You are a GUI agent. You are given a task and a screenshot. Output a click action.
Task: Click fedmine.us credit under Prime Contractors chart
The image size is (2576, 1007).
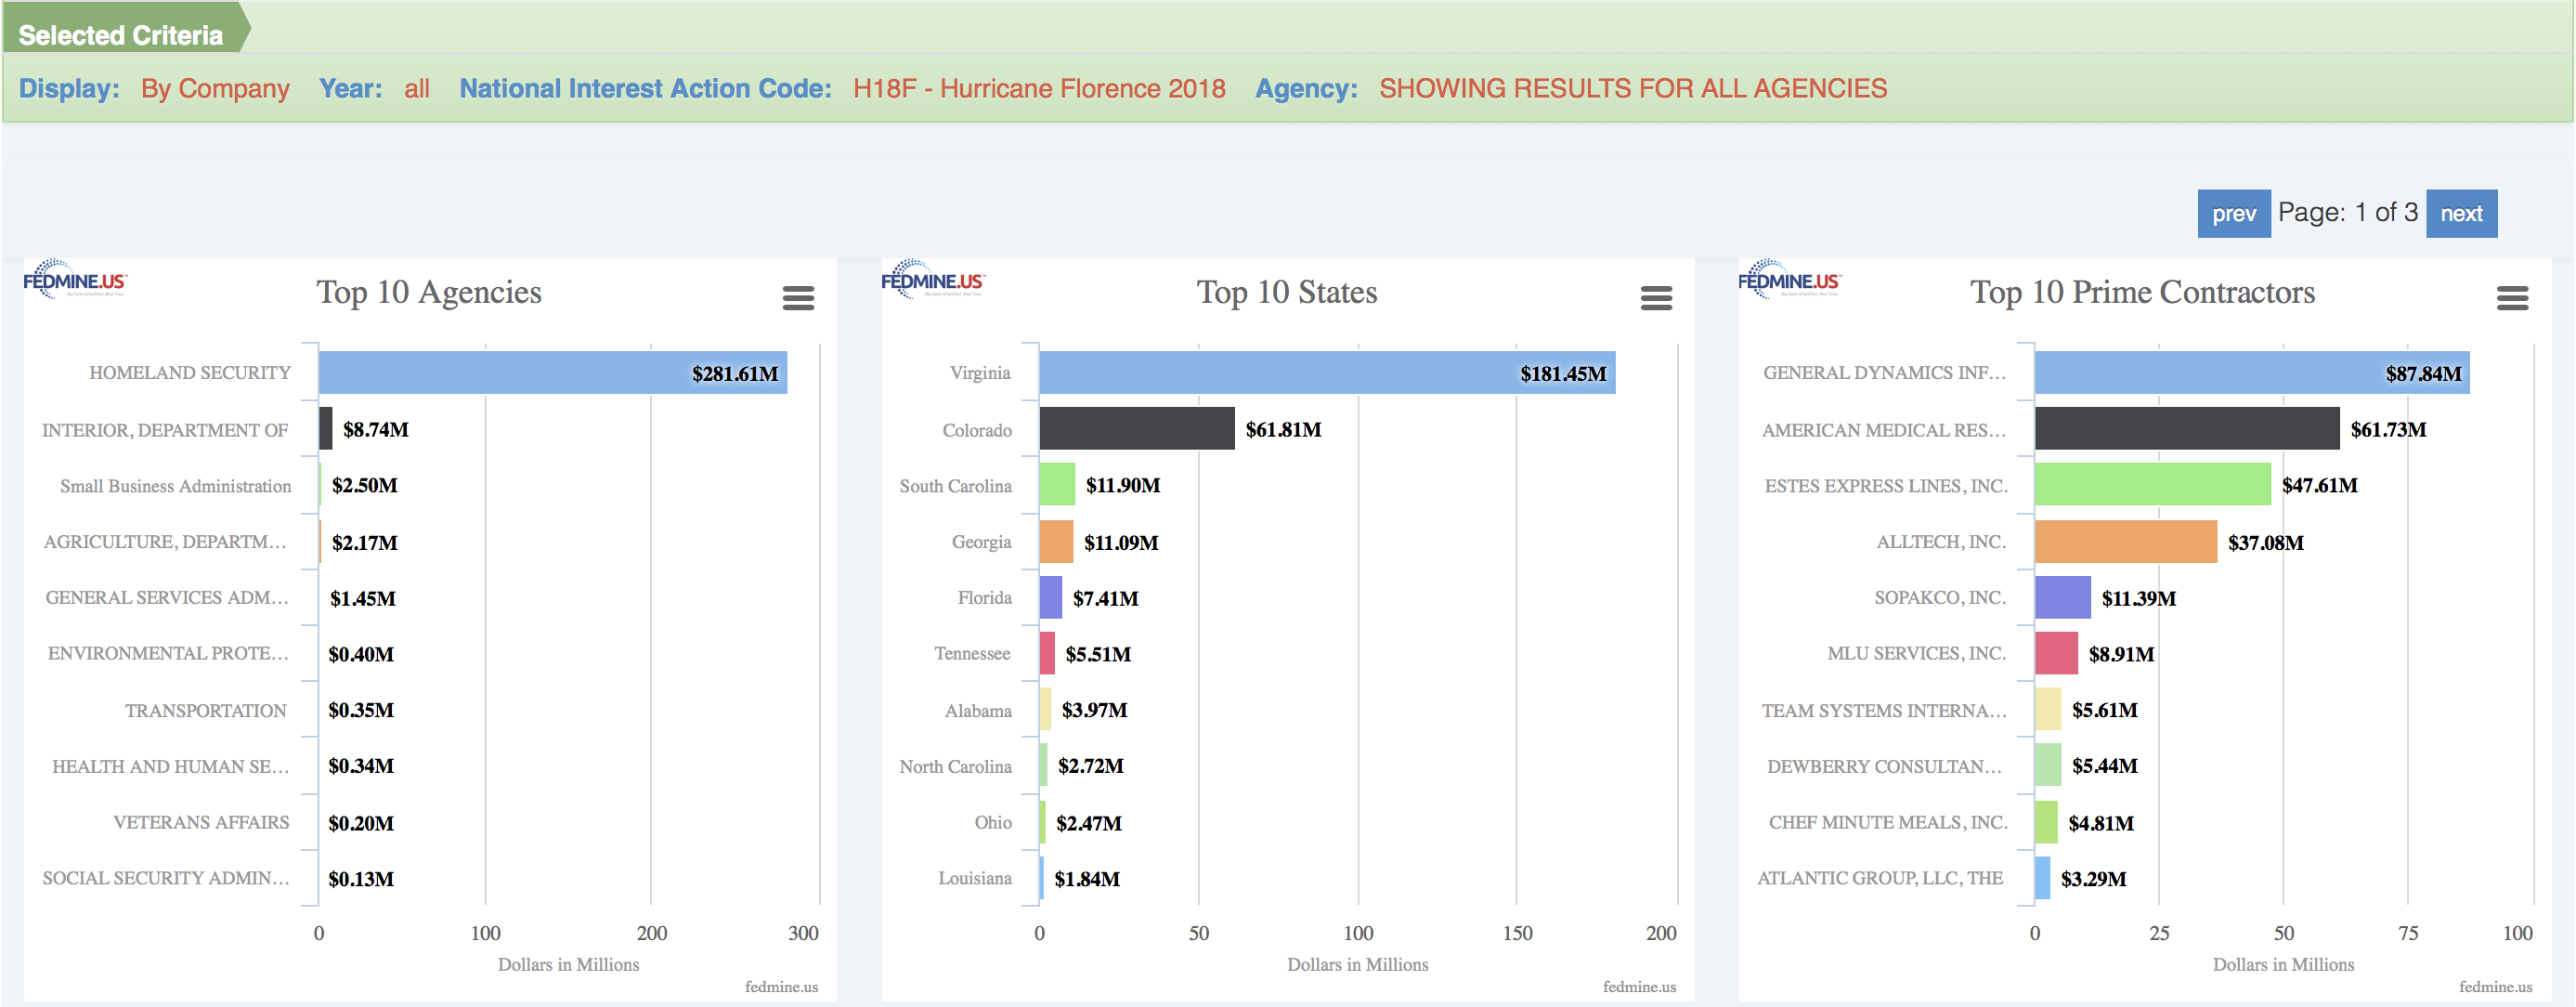(x=2495, y=987)
